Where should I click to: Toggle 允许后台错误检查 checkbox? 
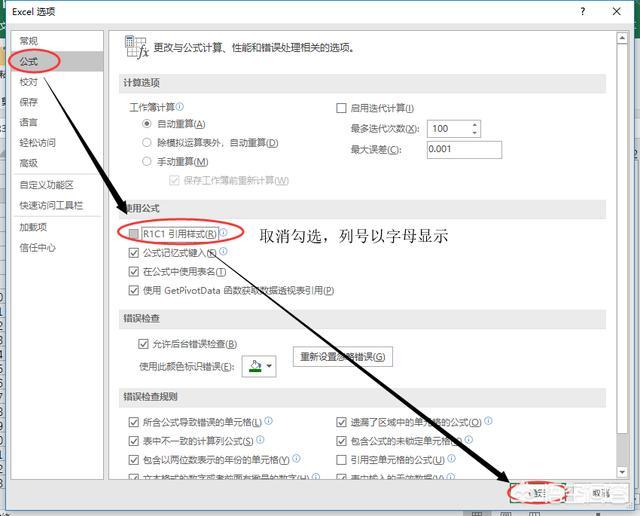point(143,344)
